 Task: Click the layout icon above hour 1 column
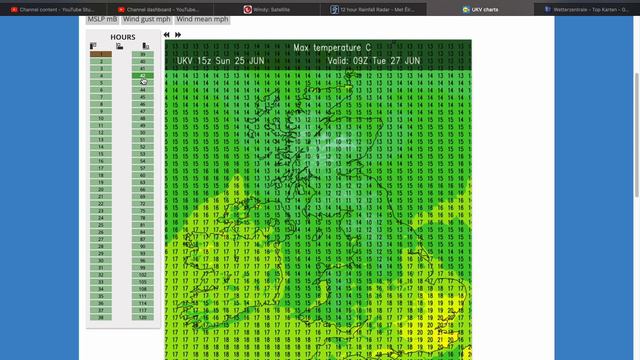93,46
